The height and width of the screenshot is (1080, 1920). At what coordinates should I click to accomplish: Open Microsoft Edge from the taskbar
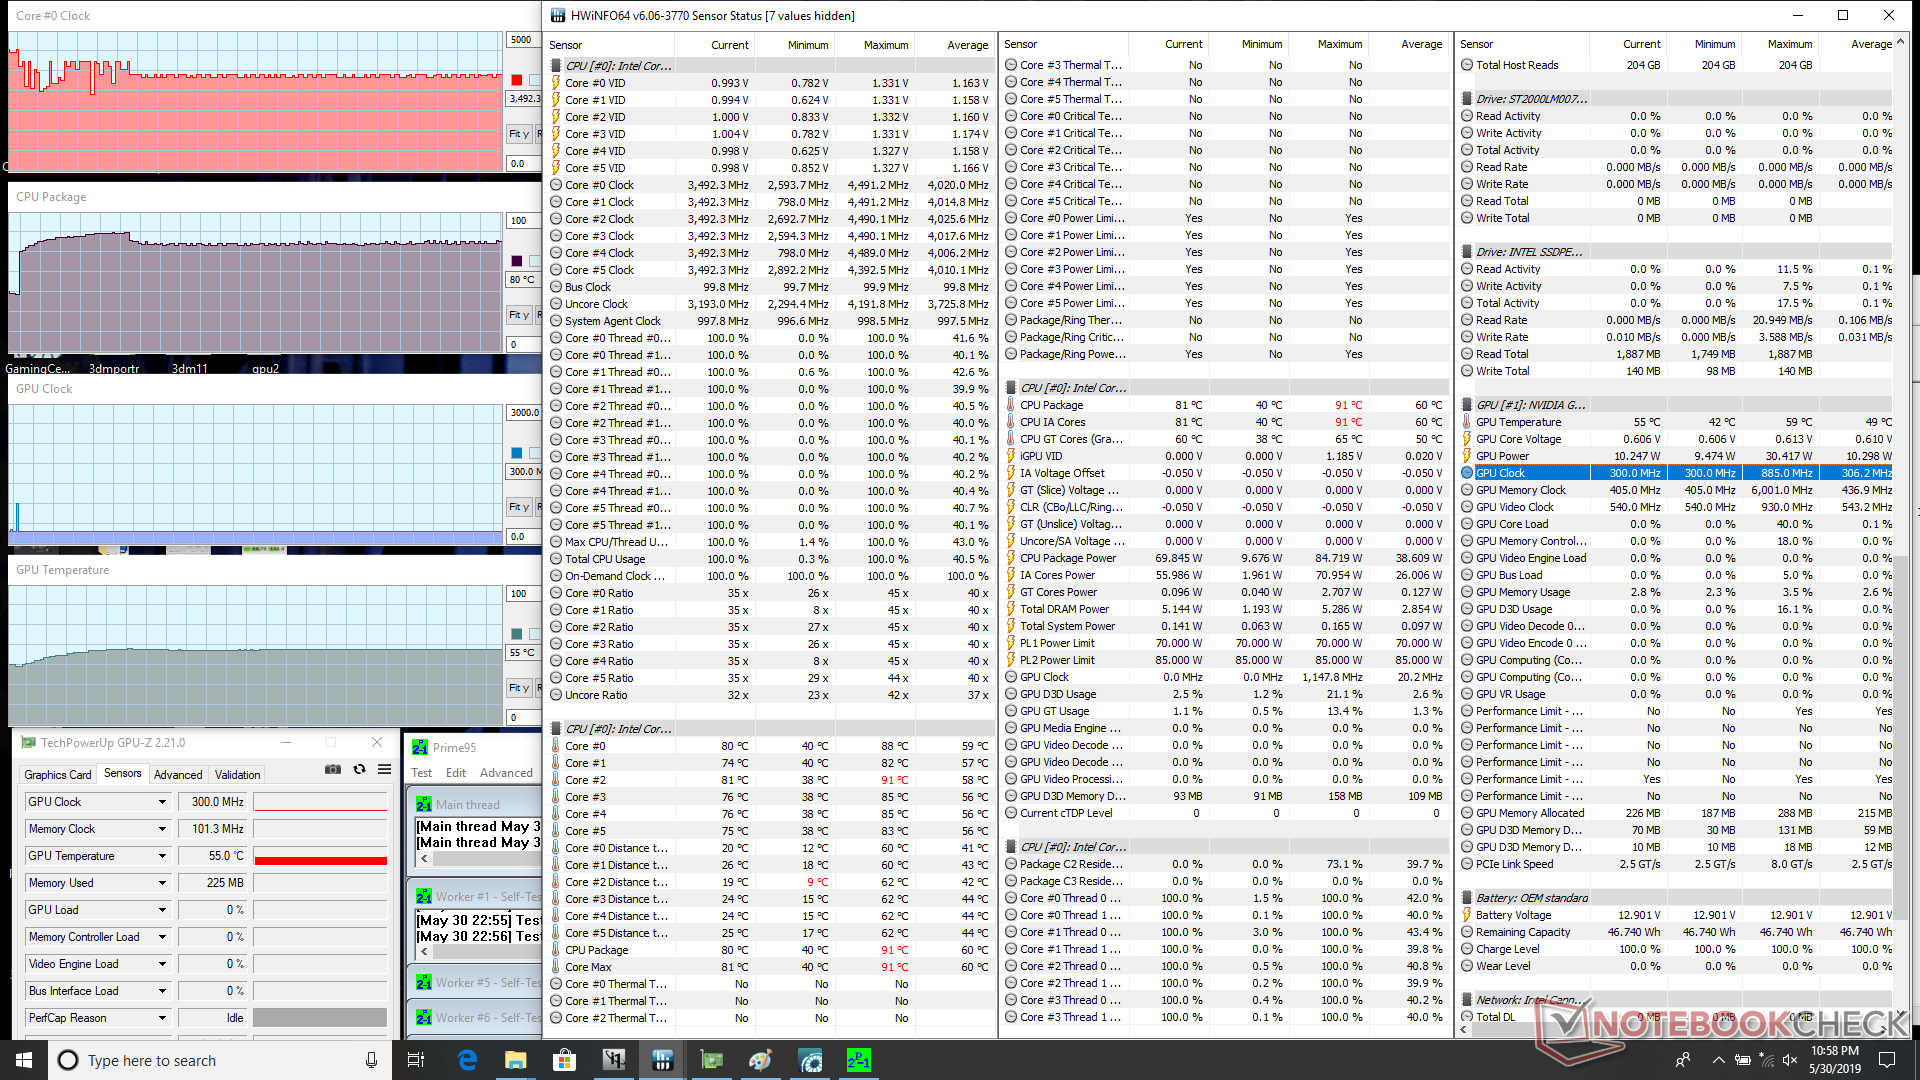coord(467,1060)
